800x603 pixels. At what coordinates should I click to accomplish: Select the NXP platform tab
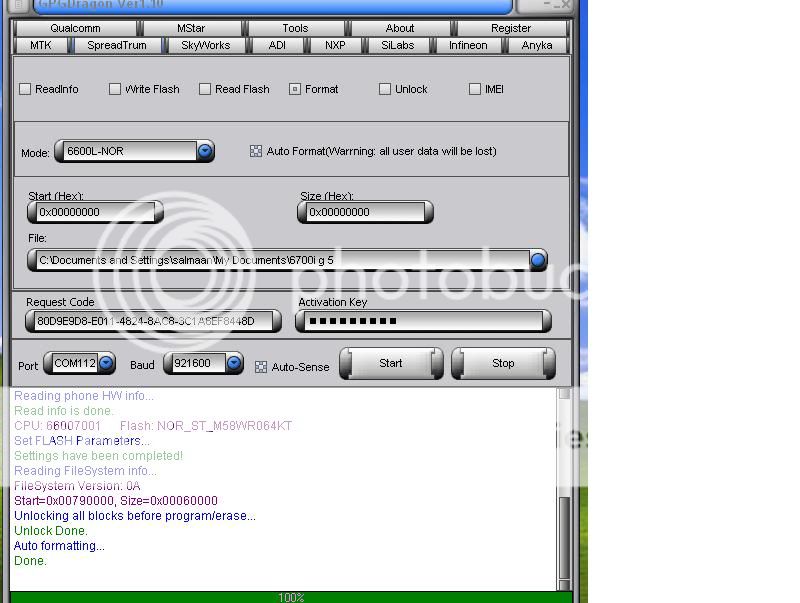335,45
